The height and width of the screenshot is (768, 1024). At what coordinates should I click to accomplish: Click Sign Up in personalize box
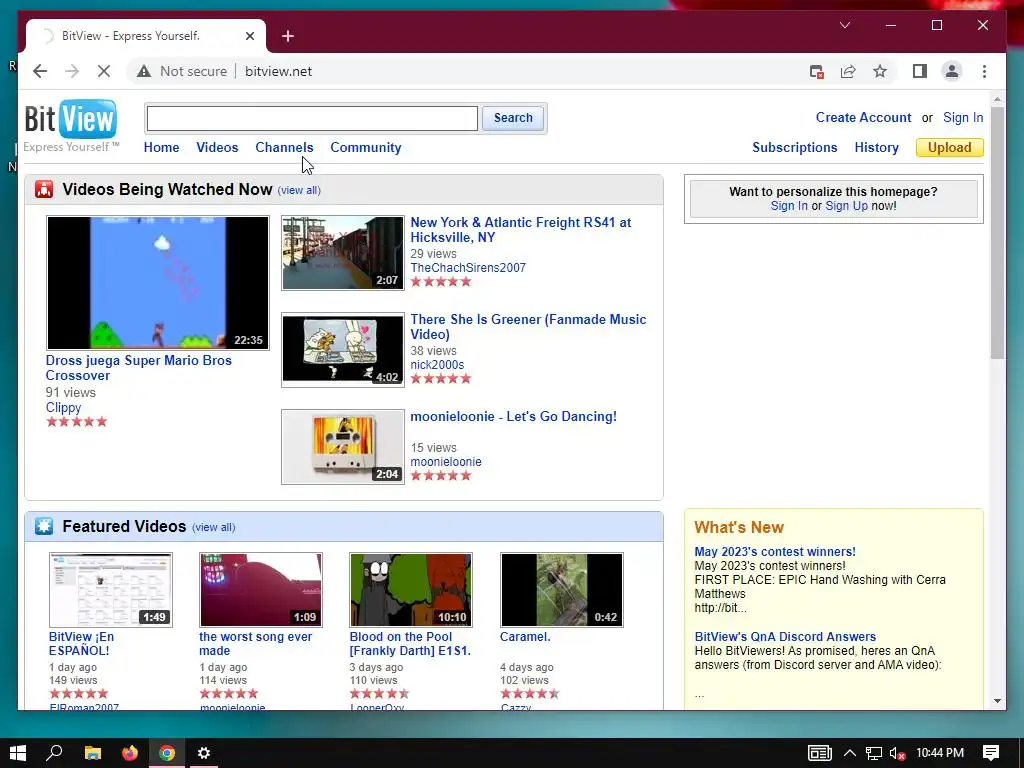[x=846, y=206]
